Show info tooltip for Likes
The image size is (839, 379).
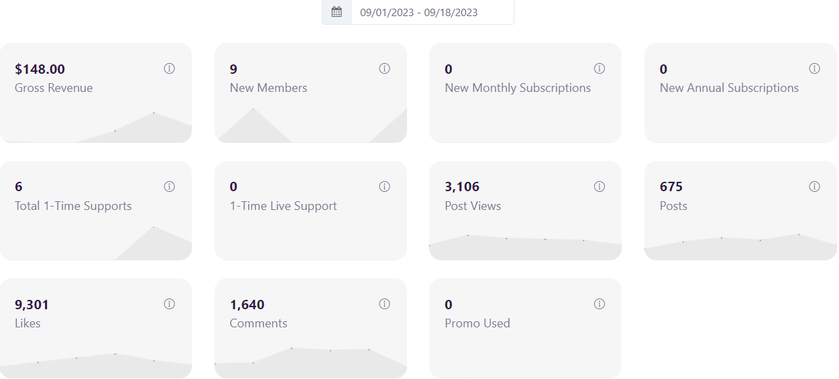click(x=169, y=304)
